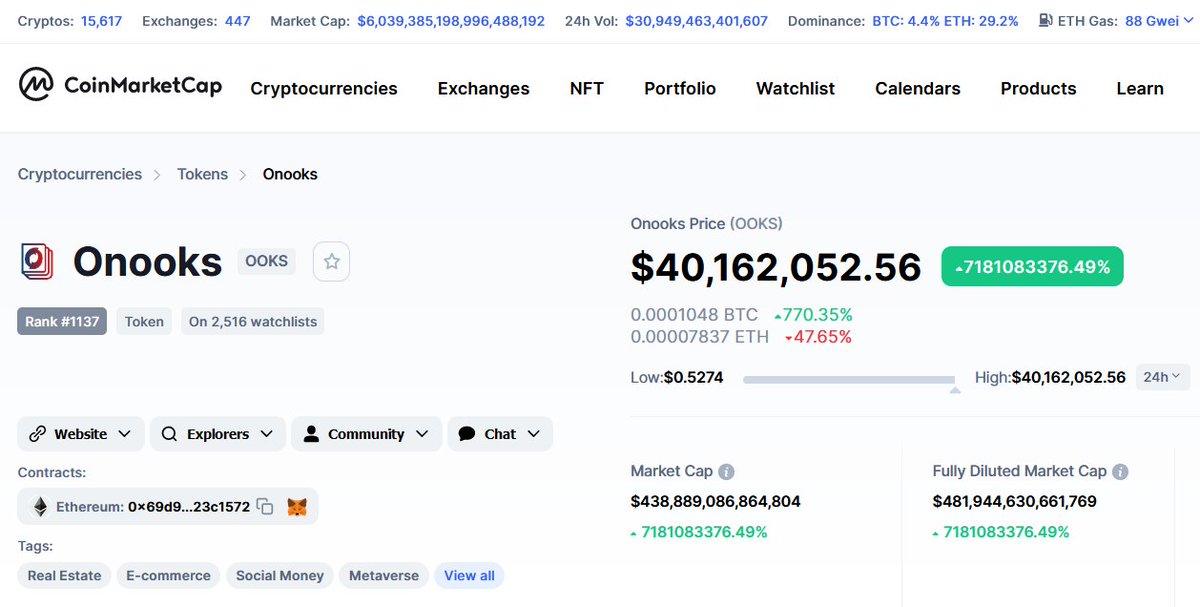Select the E-commerce tag
Screen dimensions: 1200x607
click(168, 575)
